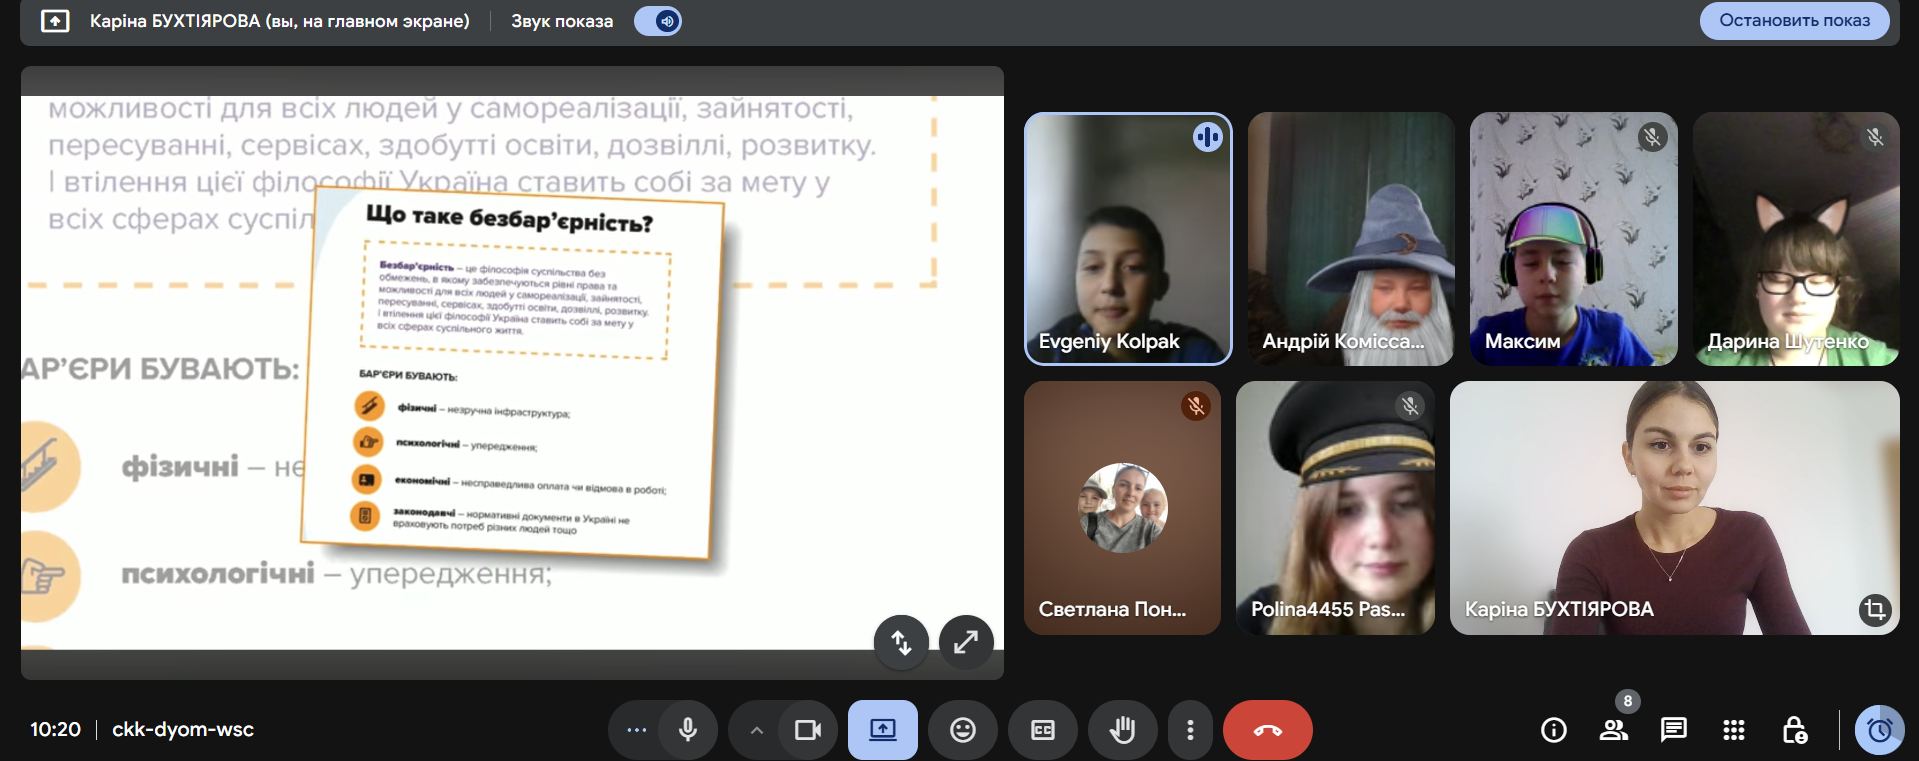Select Evgeniy Kolpak's video tile
Screen dimensions: 1919x761
(x=1127, y=238)
